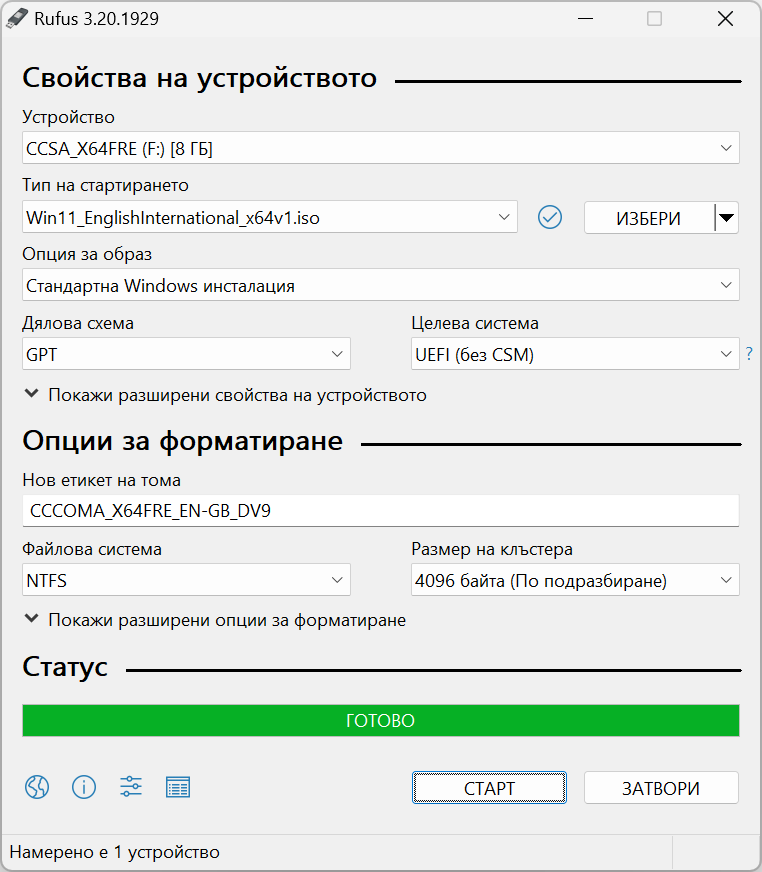The width and height of the screenshot is (762, 872).
Task: Click the Rufus USB drive title icon
Action: 17,18
